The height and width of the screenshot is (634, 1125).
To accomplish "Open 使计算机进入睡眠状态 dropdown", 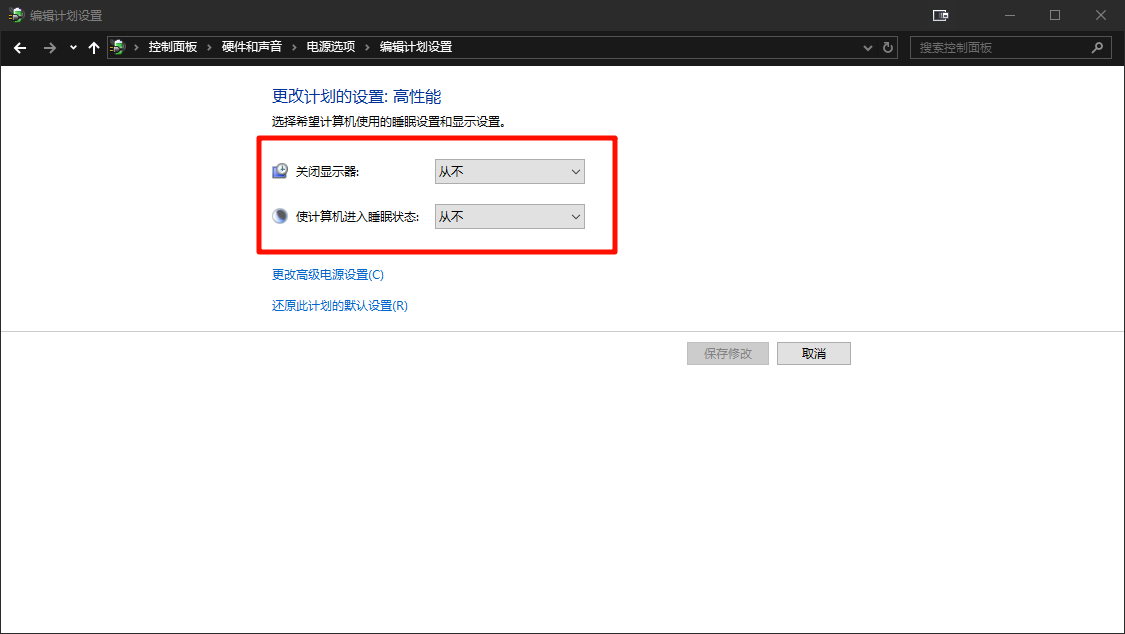I will coord(509,217).
